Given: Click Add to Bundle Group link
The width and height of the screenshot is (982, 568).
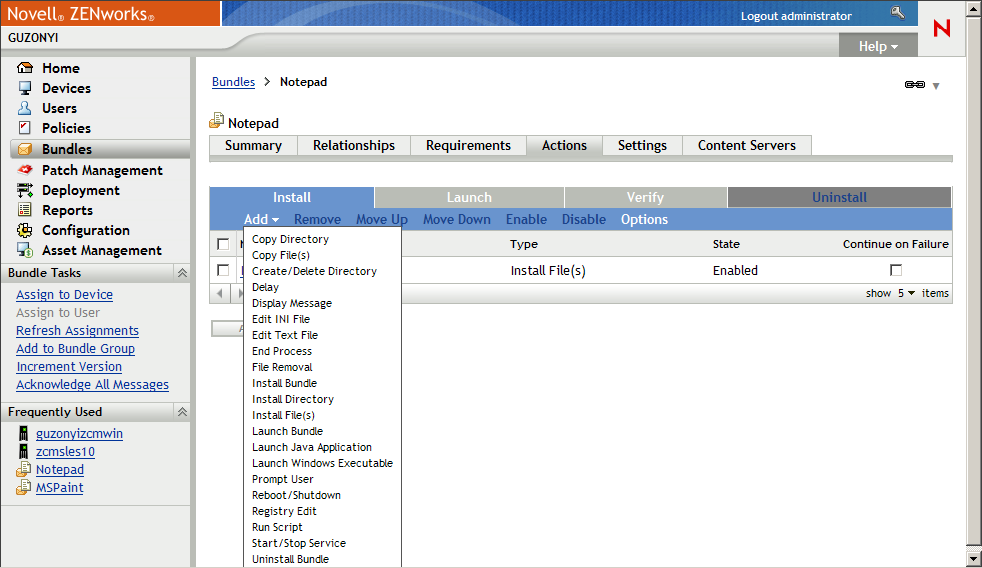Looking at the screenshot, I should (76, 349).
